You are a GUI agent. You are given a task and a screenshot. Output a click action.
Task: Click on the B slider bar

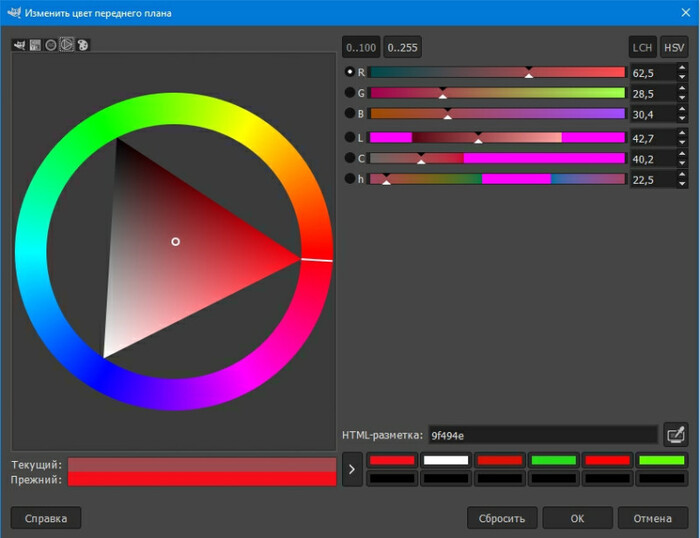(x=497, y=113)
